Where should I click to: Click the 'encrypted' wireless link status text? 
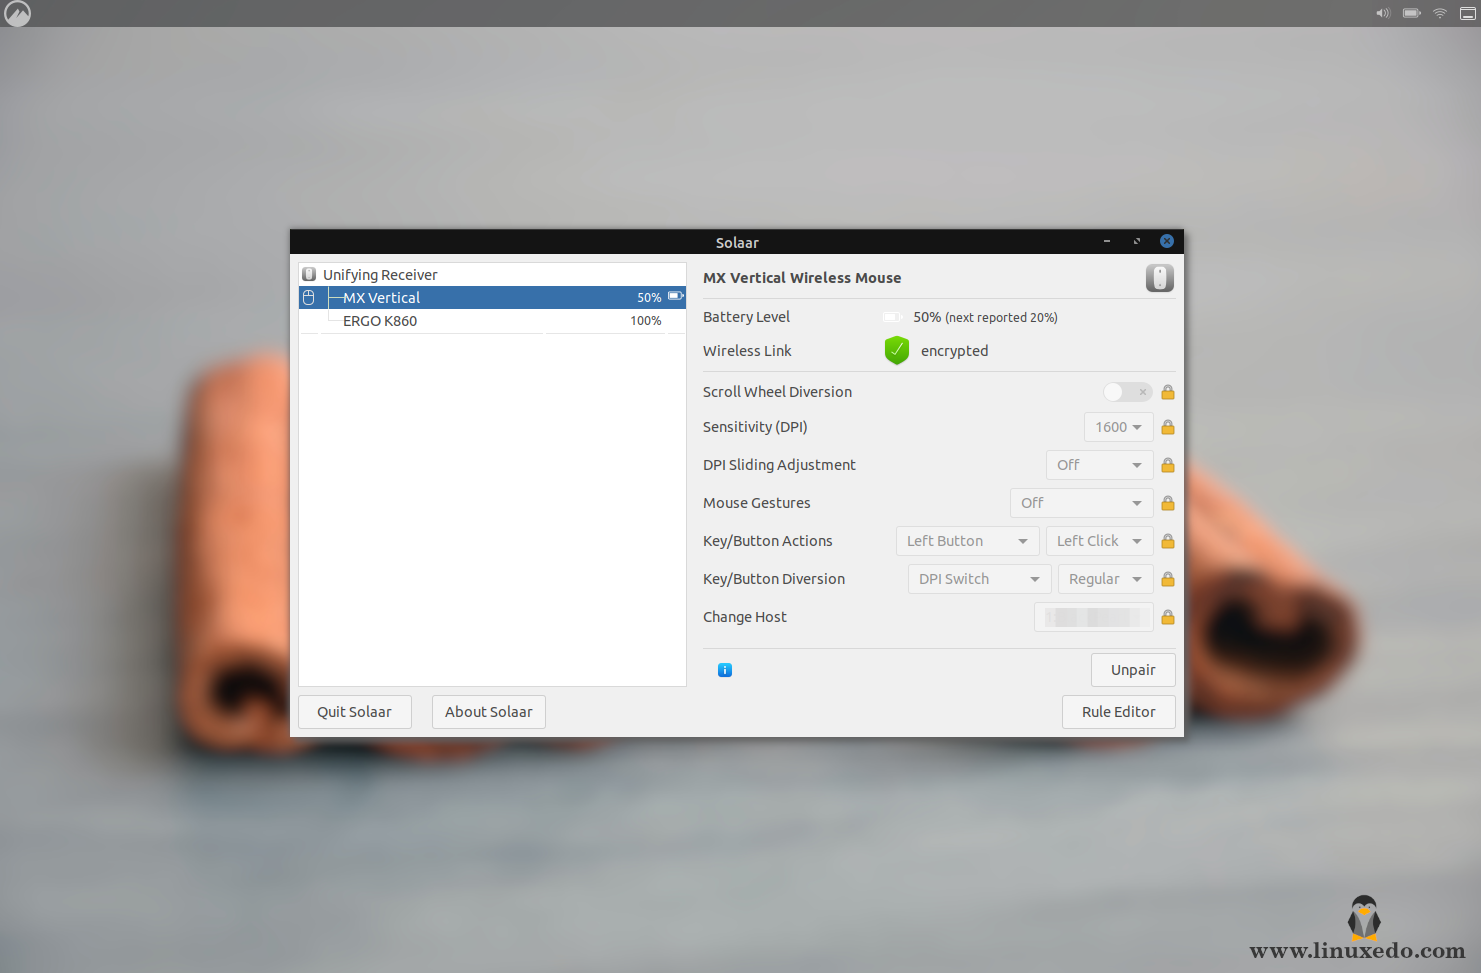(954, 351)
